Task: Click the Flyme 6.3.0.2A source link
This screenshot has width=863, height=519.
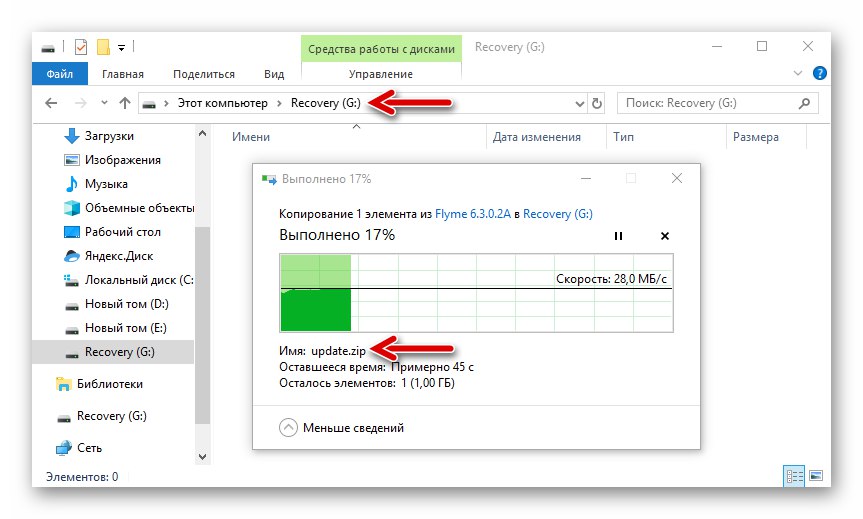Action: 473,214
